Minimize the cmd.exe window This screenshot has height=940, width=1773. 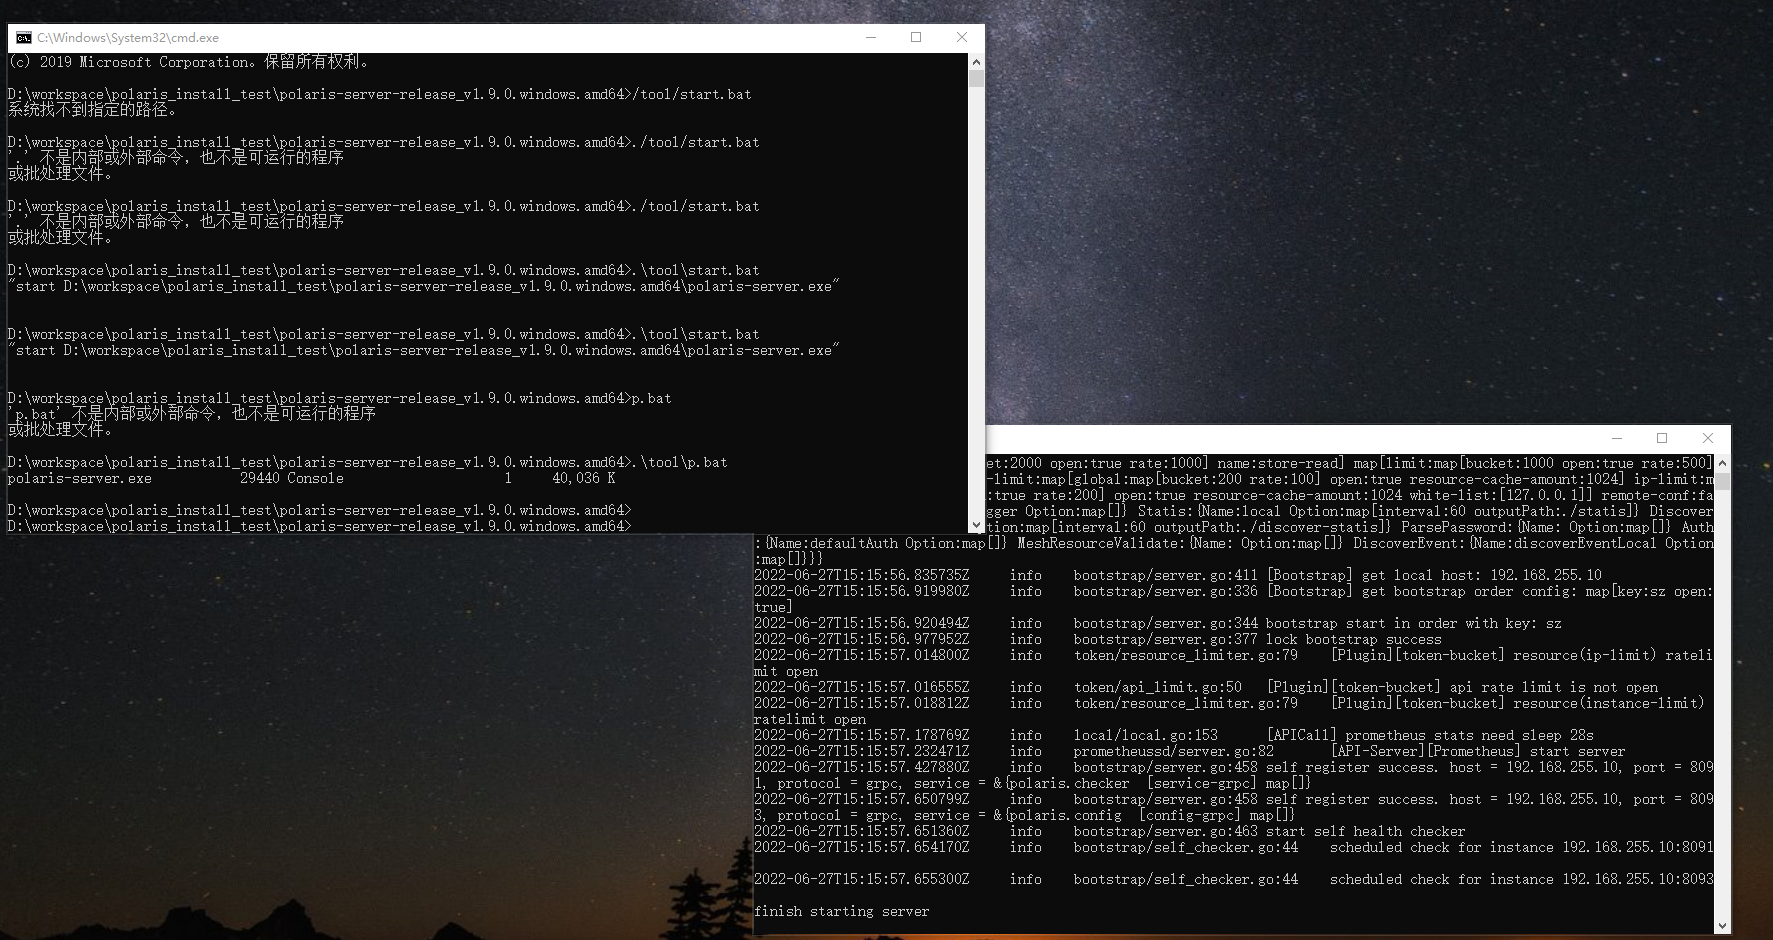point(869,37)
